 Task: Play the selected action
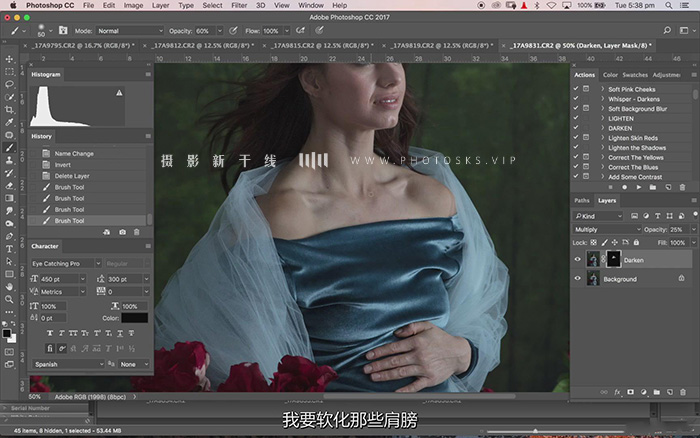click(x=639, y=187)
